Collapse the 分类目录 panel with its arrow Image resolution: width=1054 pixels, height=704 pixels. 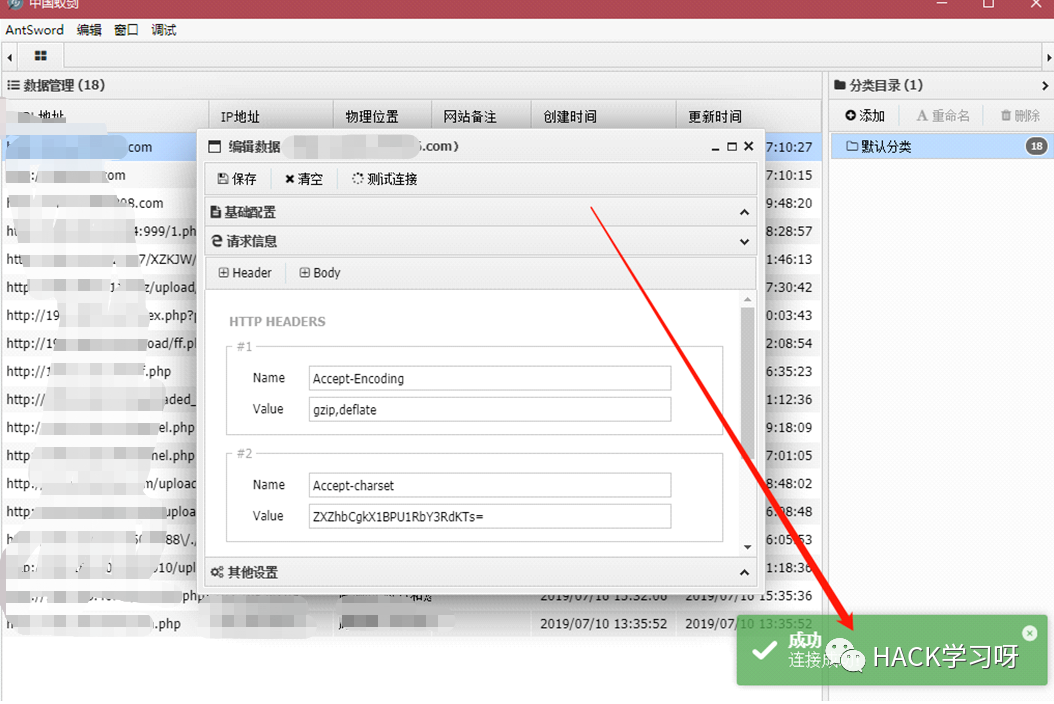point(1045,85)
